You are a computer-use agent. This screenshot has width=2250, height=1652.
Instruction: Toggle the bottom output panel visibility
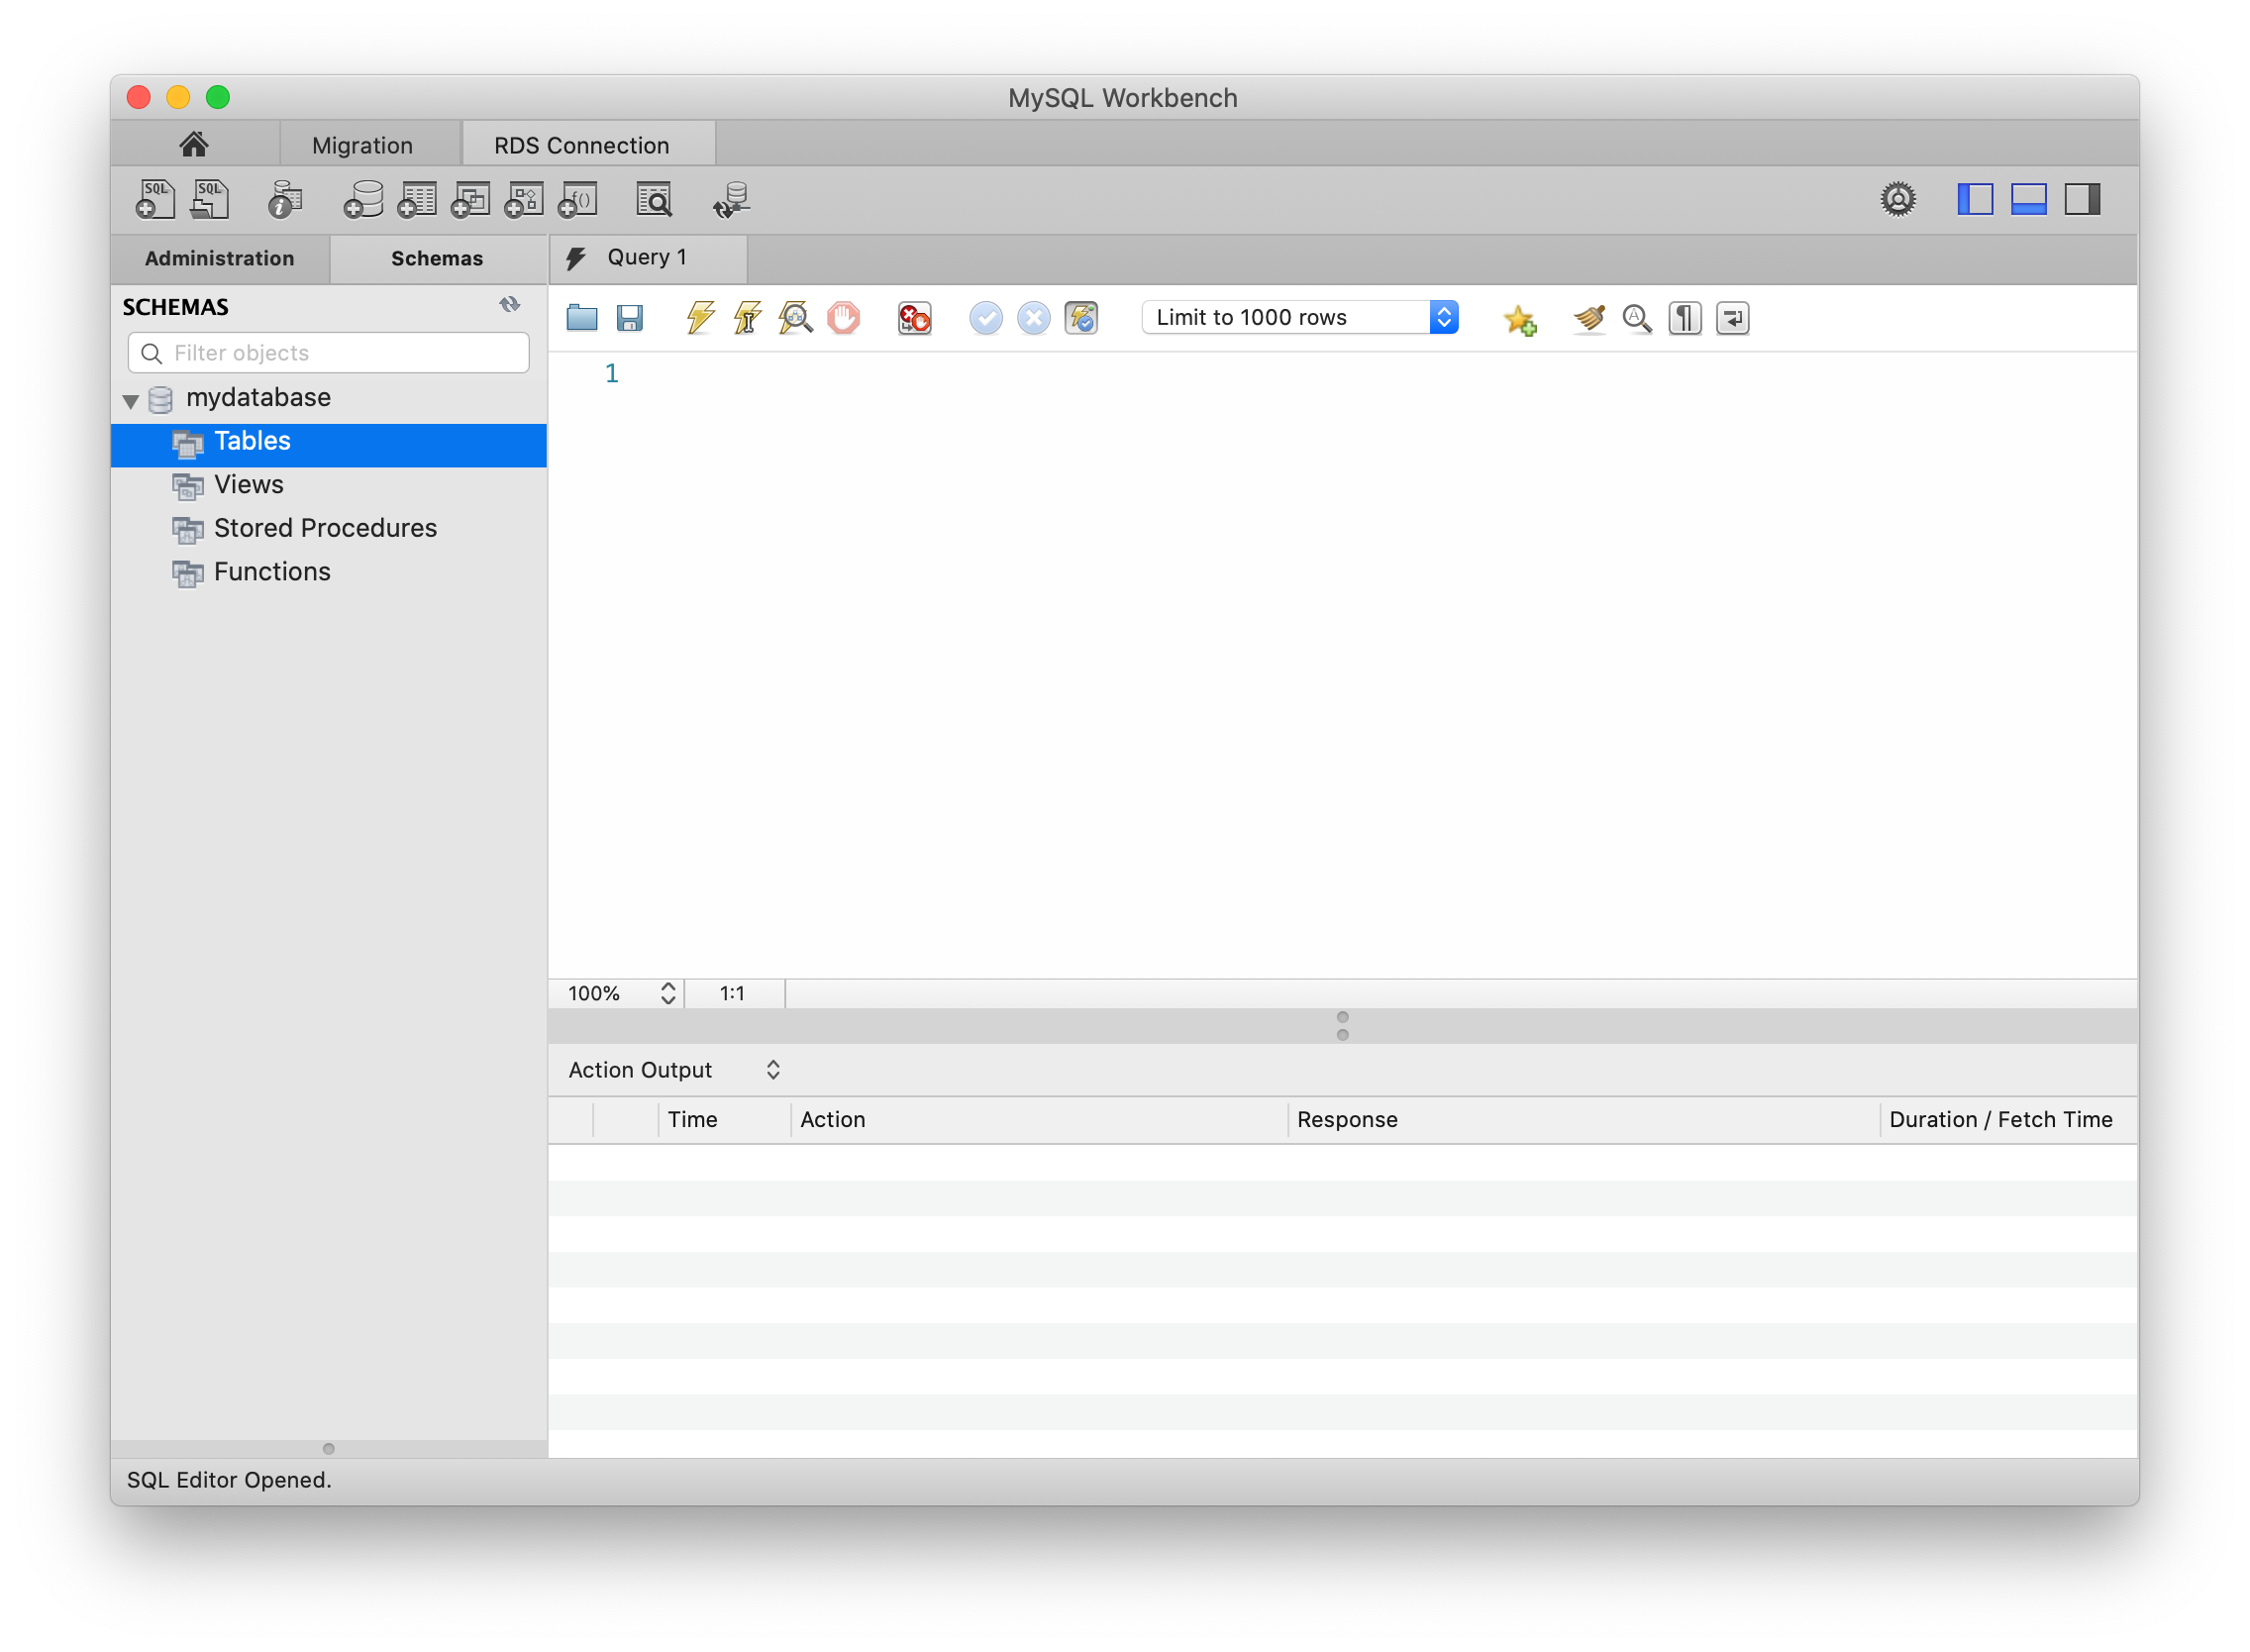point(2029,199)
